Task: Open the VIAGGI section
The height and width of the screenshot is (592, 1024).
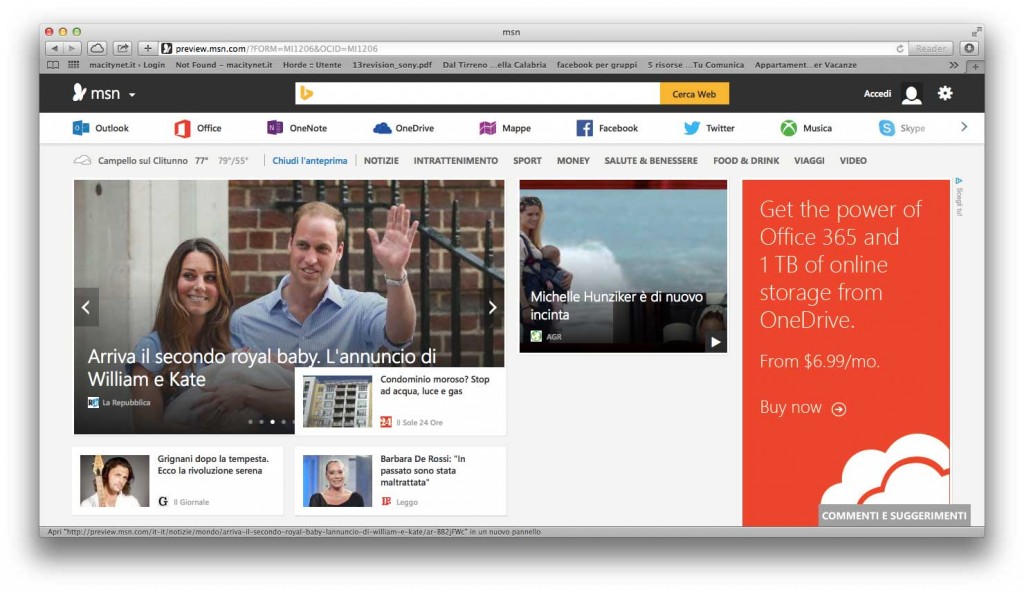Action: (809, 160)
